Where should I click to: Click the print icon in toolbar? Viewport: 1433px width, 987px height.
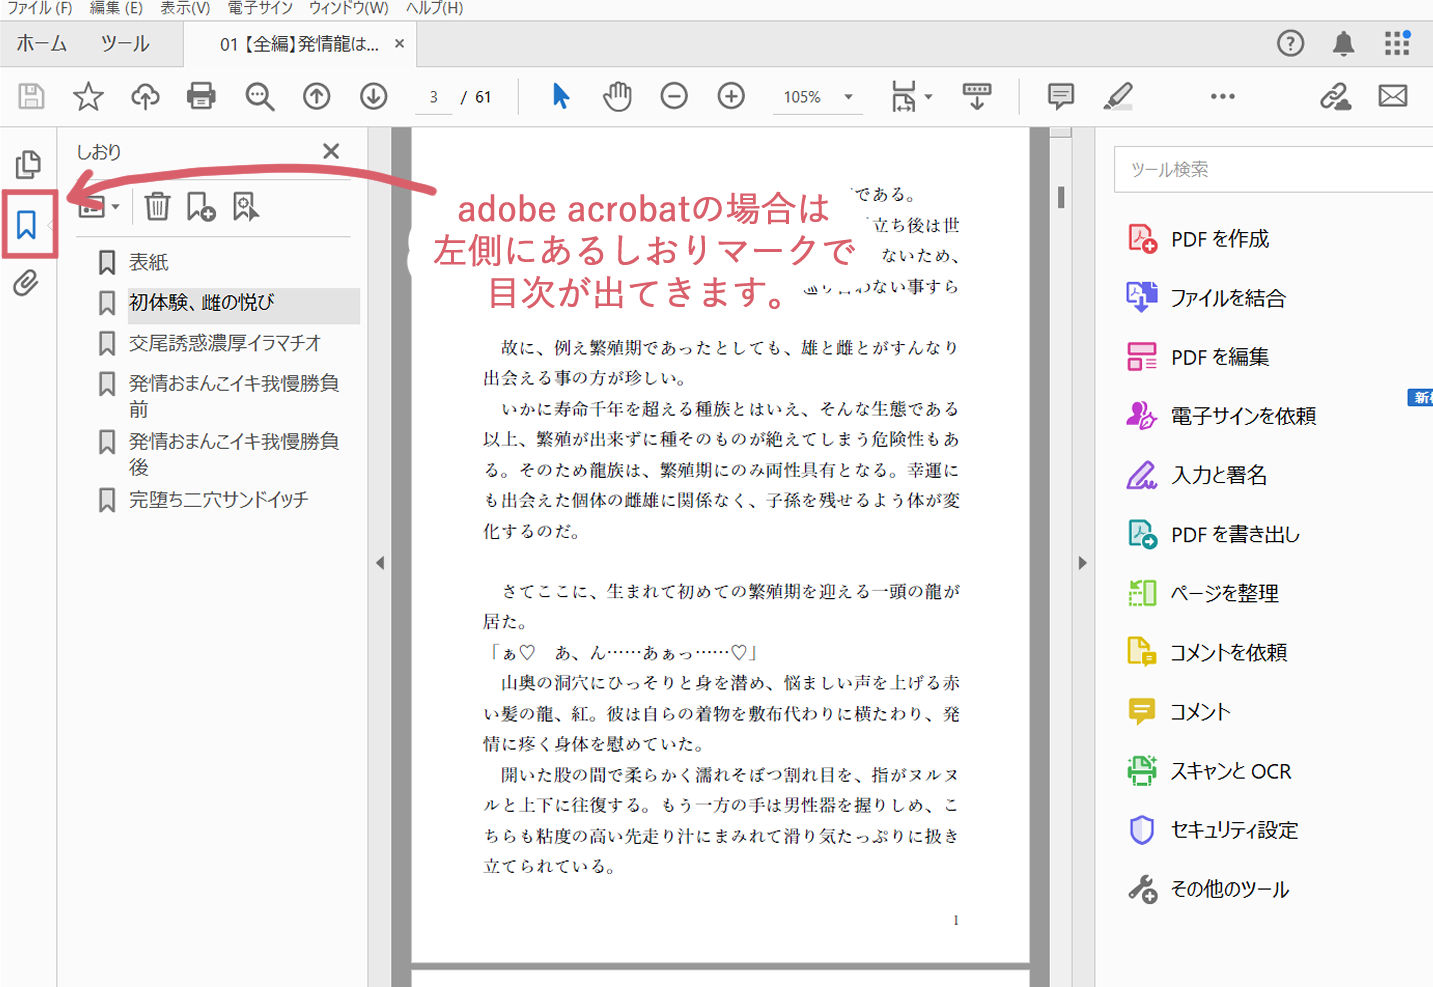tap(201, 96)
